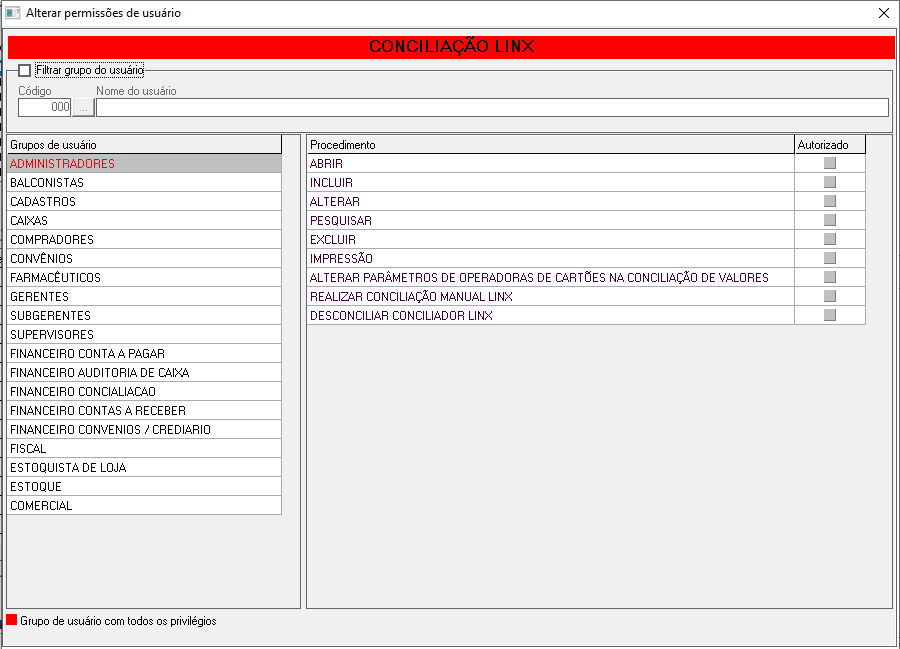This screenshot has height=649, width=900.
Task: Select the CONVÊNIOS user group
Action: click(x=144, y=258)
